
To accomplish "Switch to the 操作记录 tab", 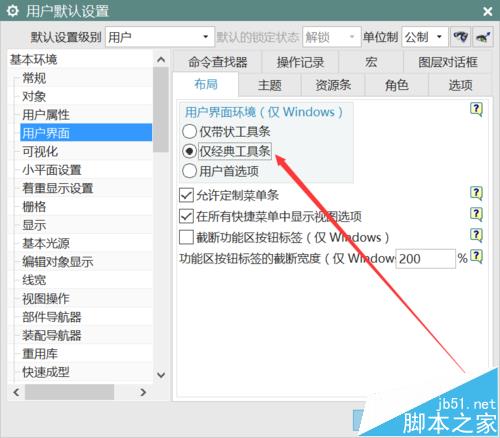I will [300, 62].
